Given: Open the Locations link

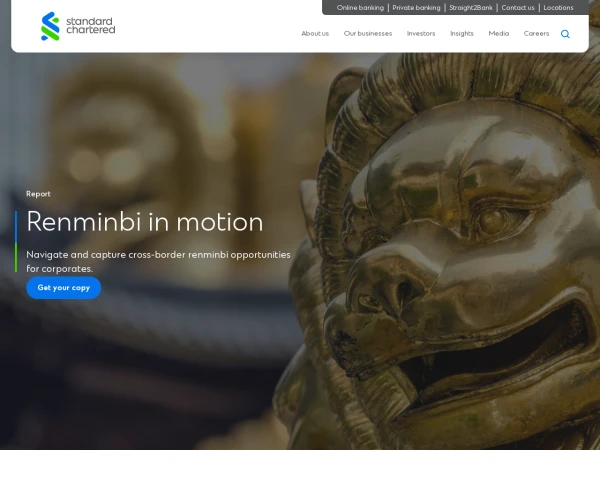Looking at the screenshot, I should (558, 8).
